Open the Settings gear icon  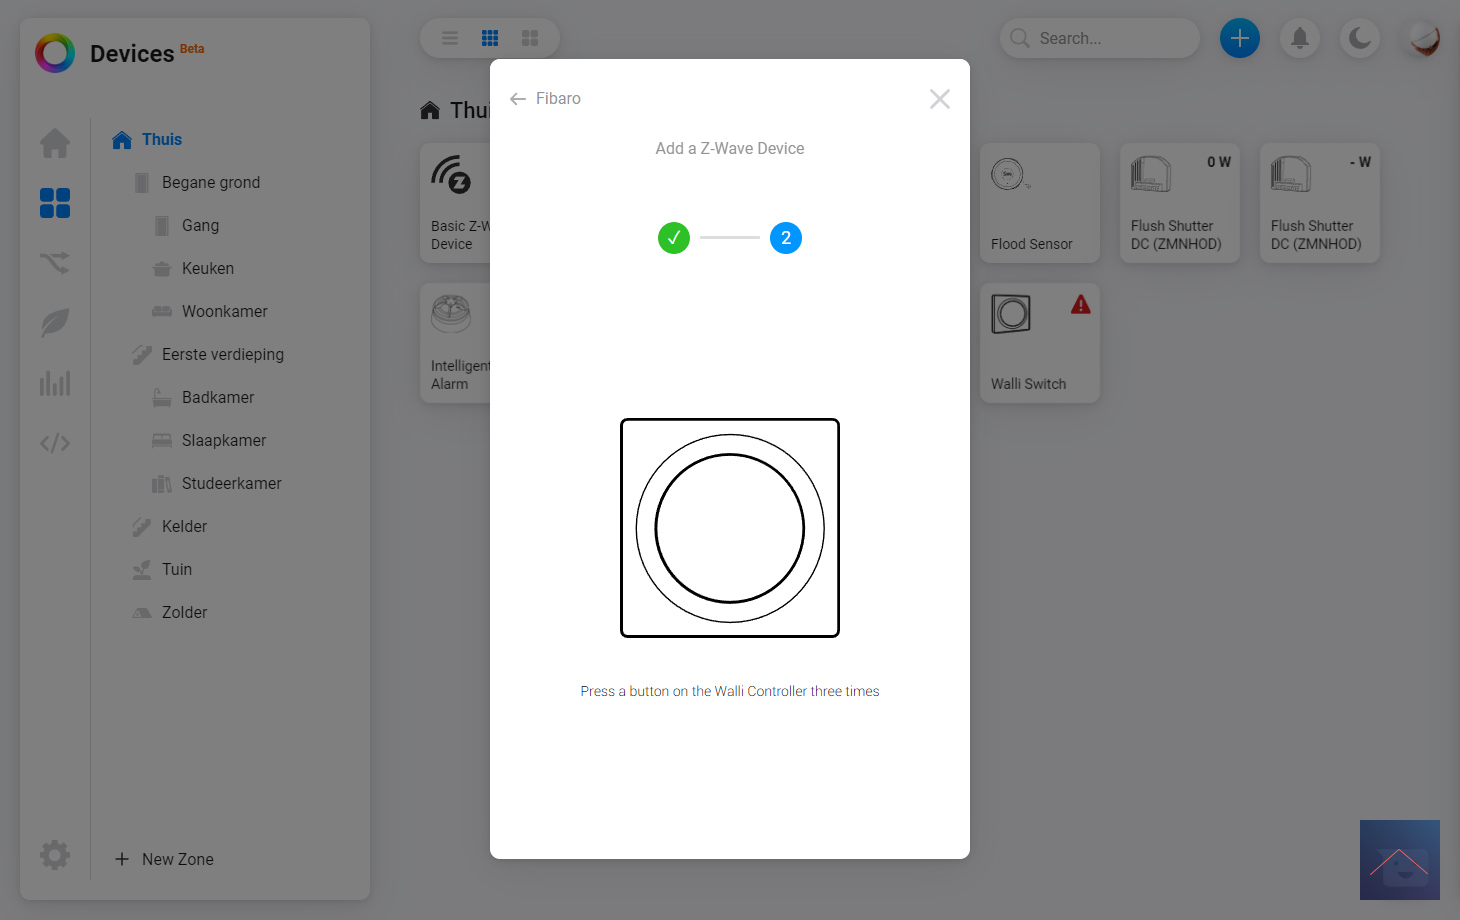(x=55, y=854)
